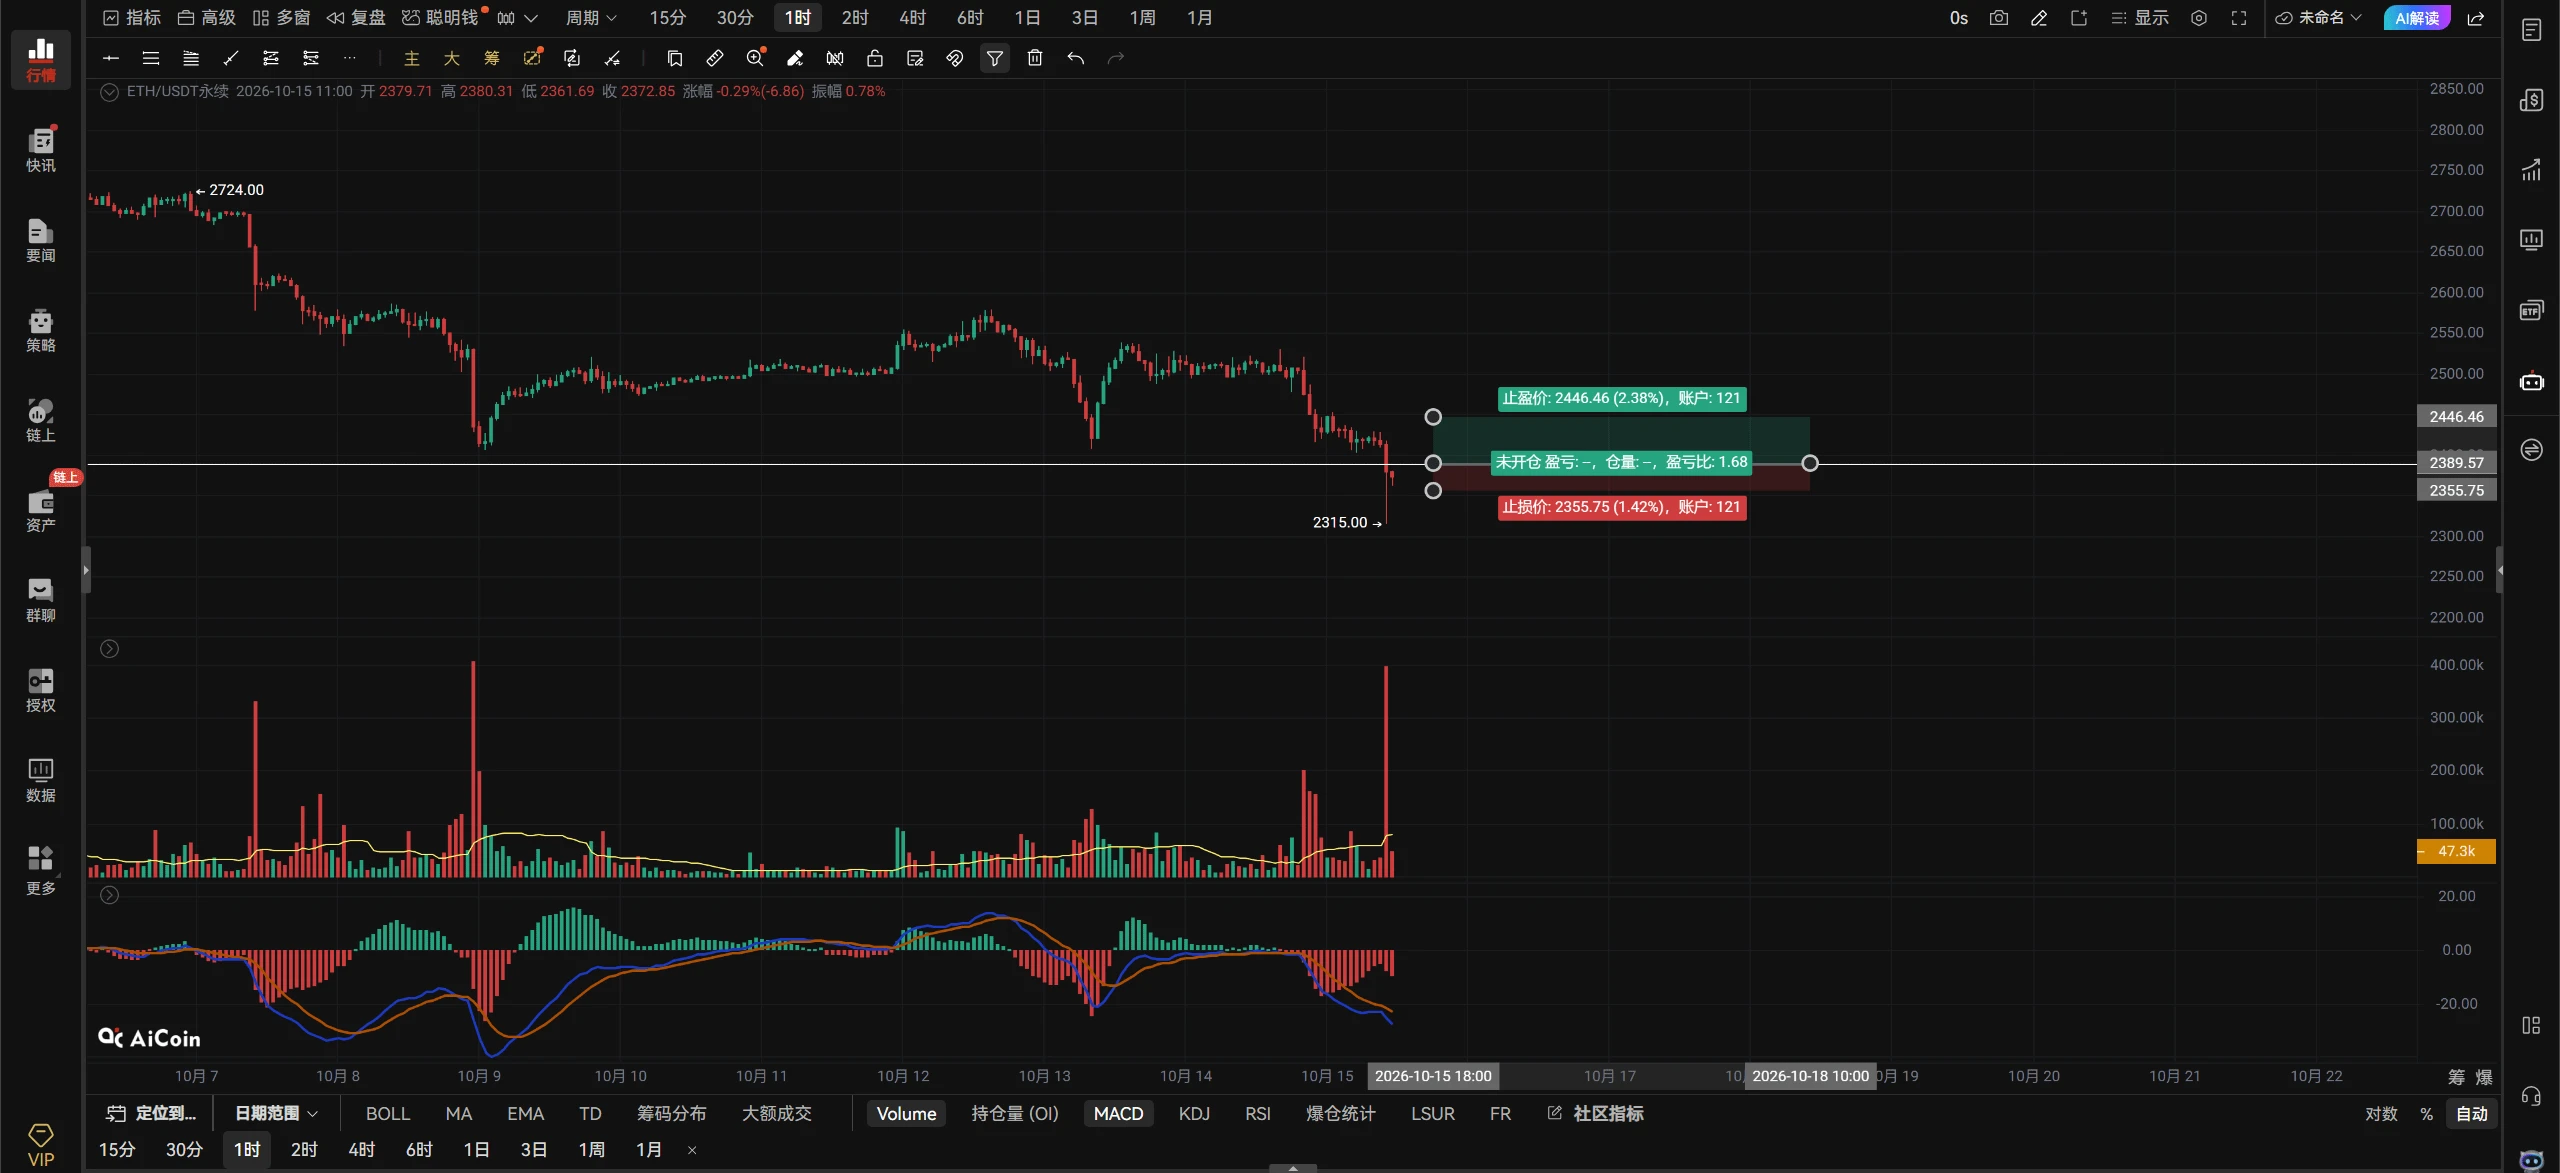Select the trend line drawing tool
The height and width of the screenshot is (1173, 2560).
click(231, 58)
